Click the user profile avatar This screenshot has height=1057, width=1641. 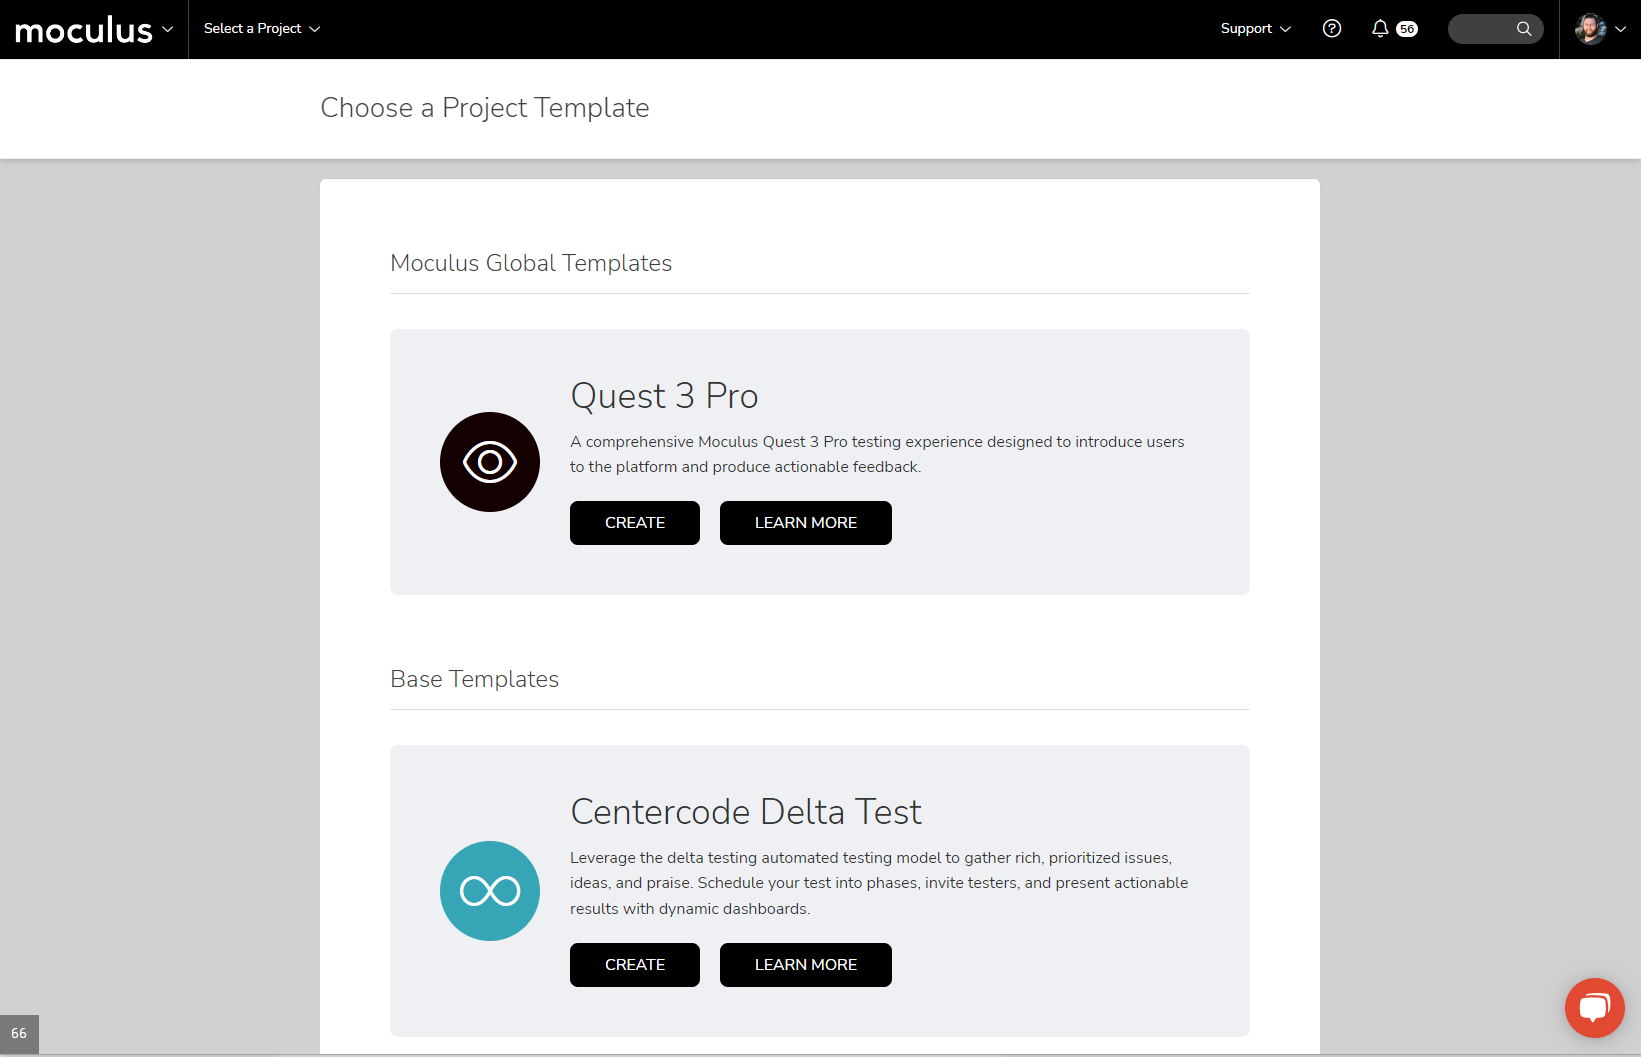pos(1590,29)
